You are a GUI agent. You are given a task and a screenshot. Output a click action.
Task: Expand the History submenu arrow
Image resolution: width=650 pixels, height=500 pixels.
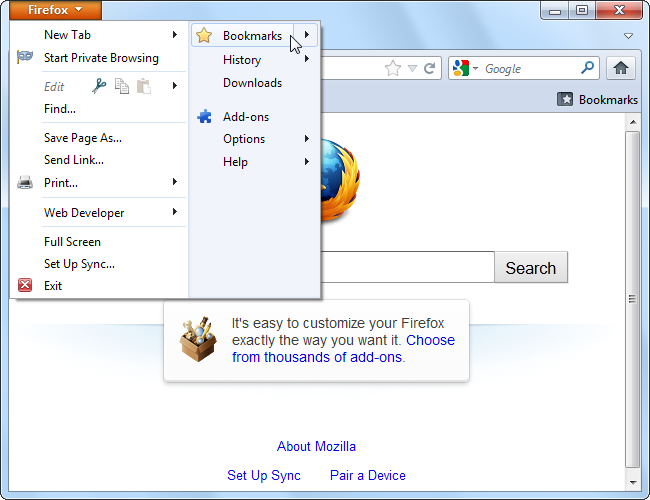point(307,59)
